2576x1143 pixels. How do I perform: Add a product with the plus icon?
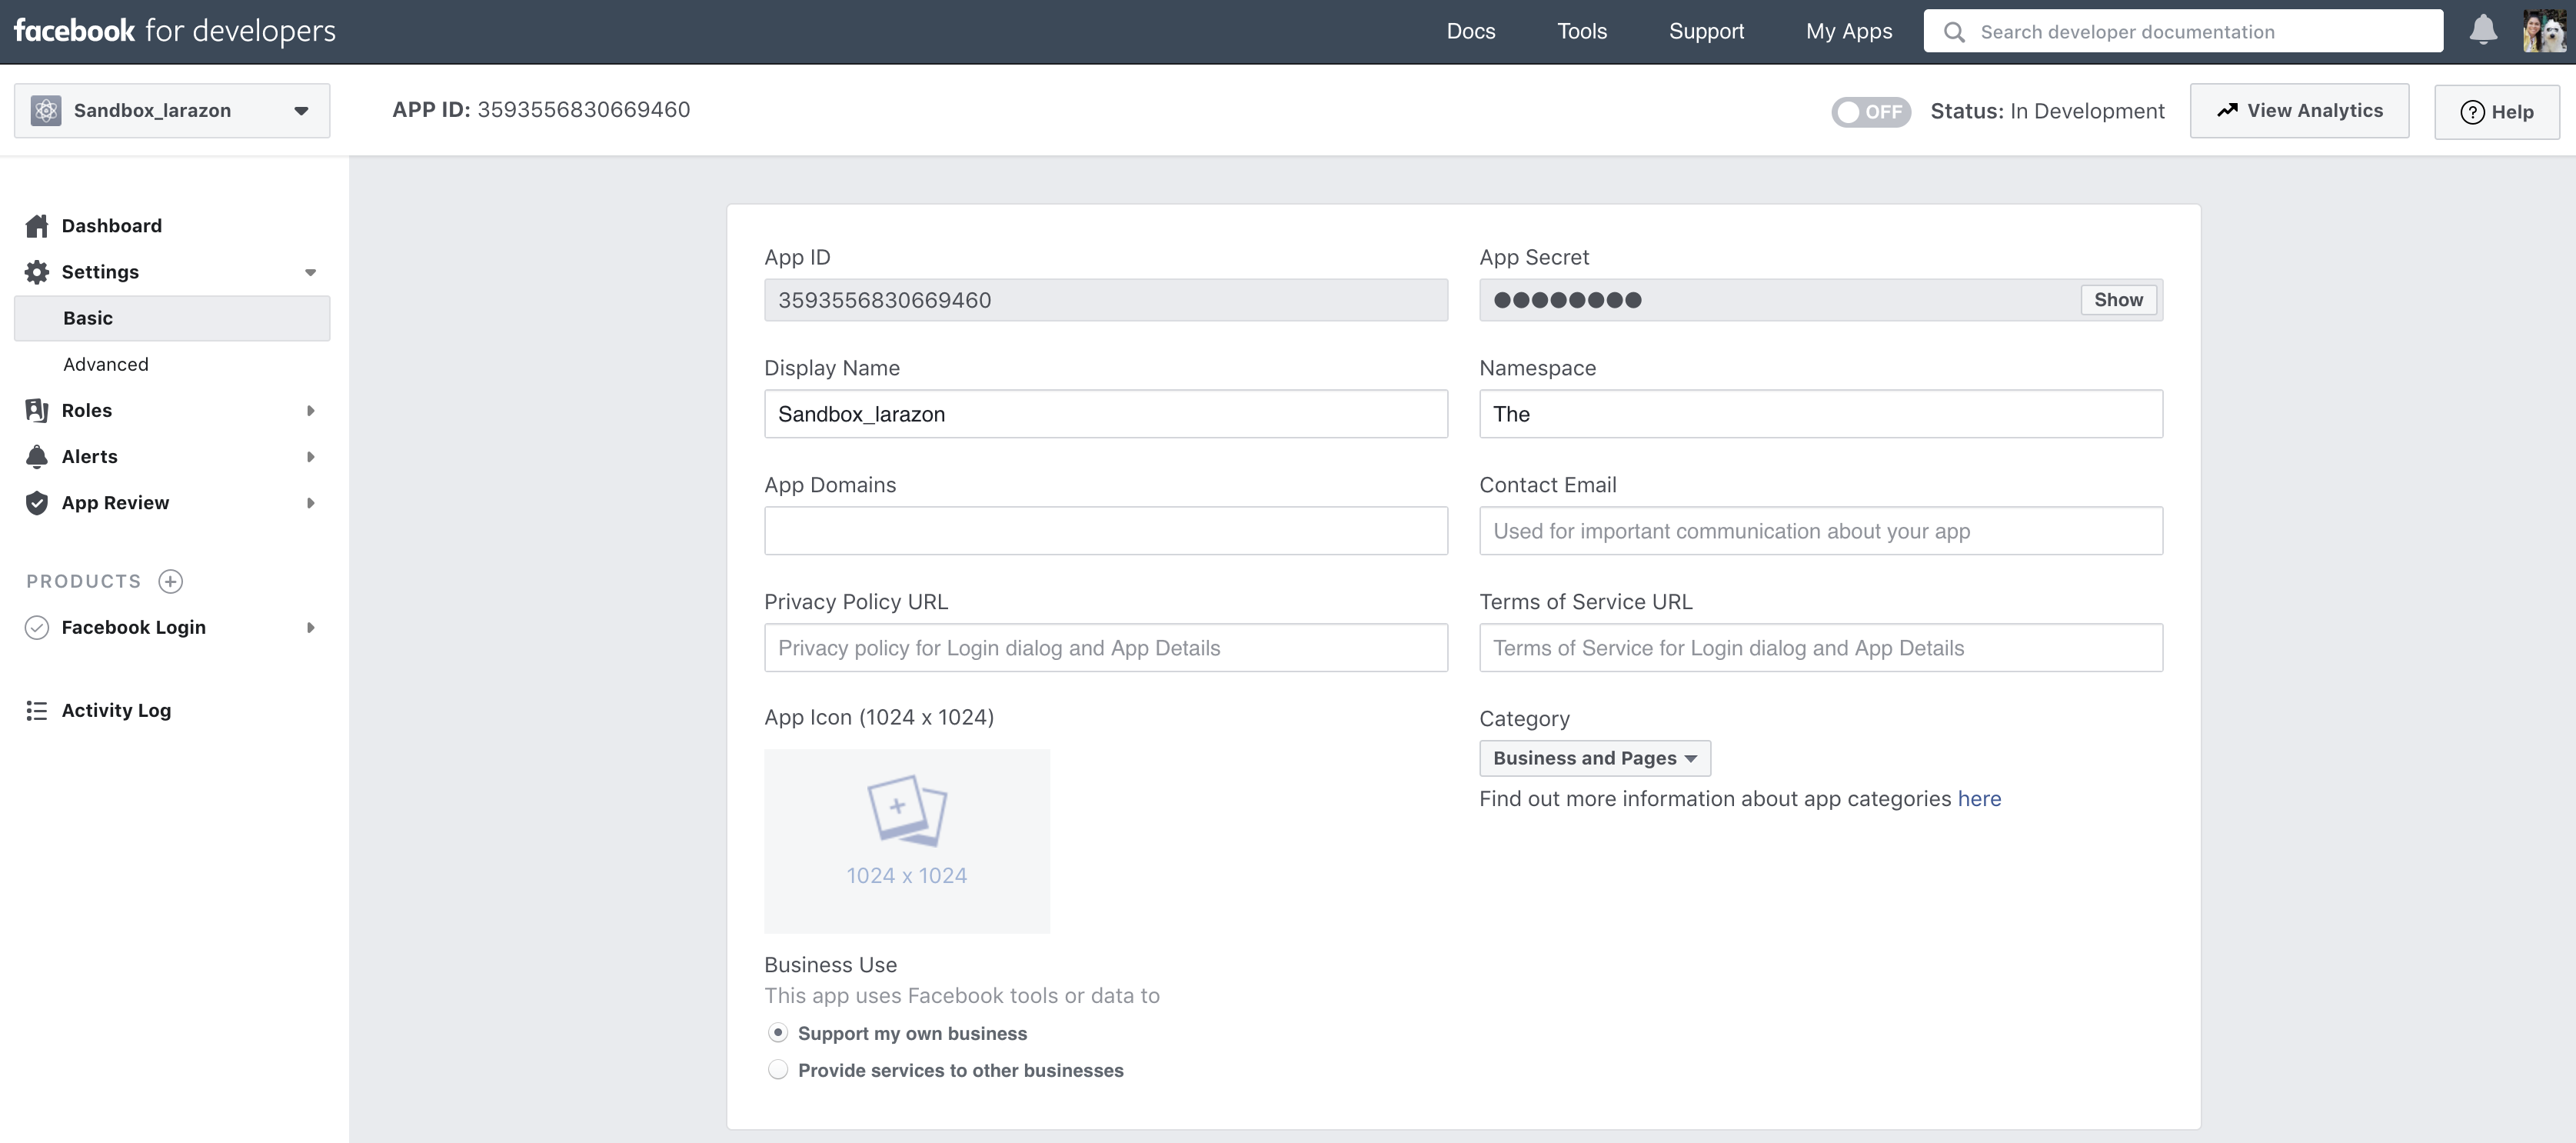tap(171, 581)
